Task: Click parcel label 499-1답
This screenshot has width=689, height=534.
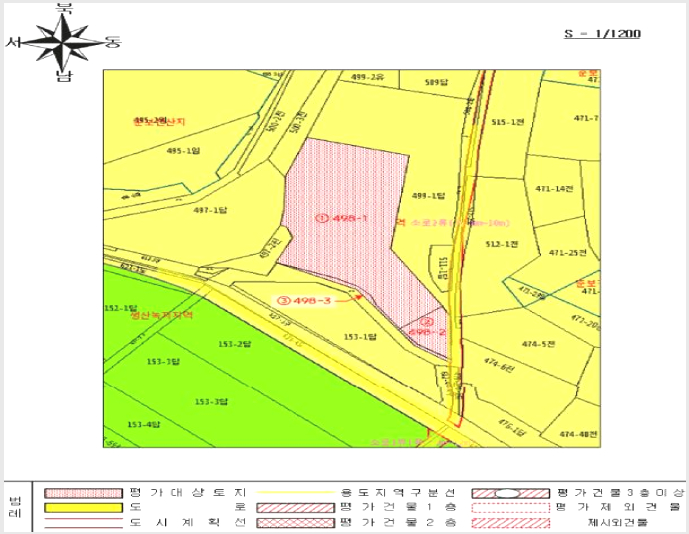Action: pyautogui.click(x=428, y=196)
